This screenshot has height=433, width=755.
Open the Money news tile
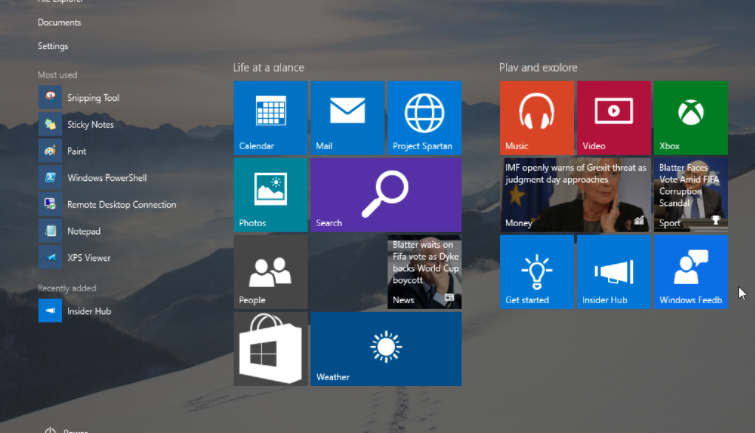[x=575, y=195]
